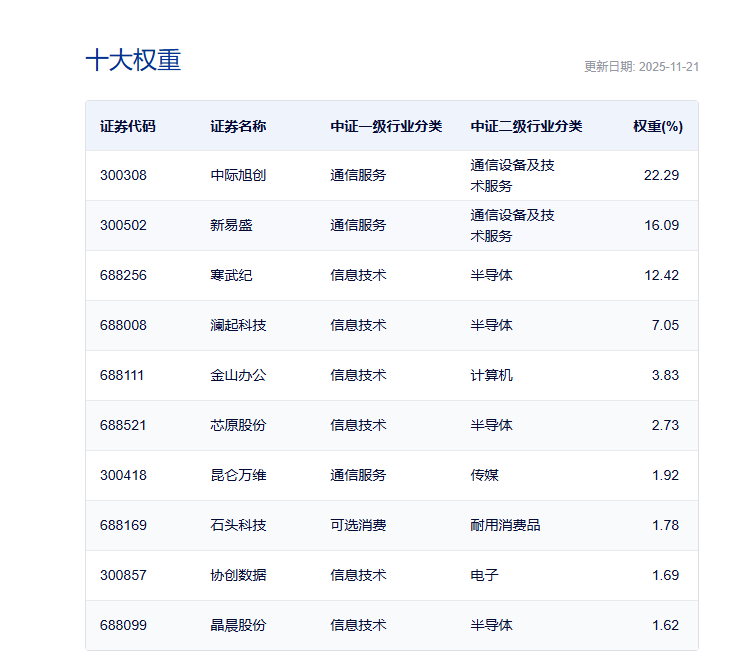
Task: Click the 昆仑万维 security name
Action: point(238,475)
